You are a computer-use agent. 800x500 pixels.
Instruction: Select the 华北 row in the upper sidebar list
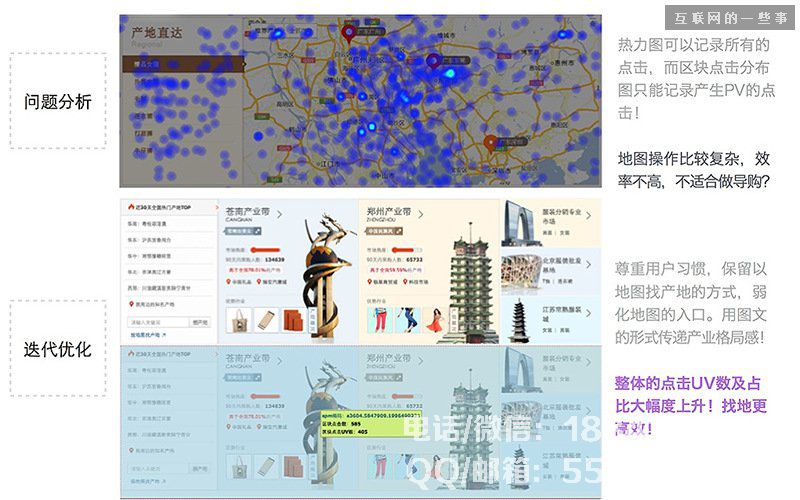[169, 272]
